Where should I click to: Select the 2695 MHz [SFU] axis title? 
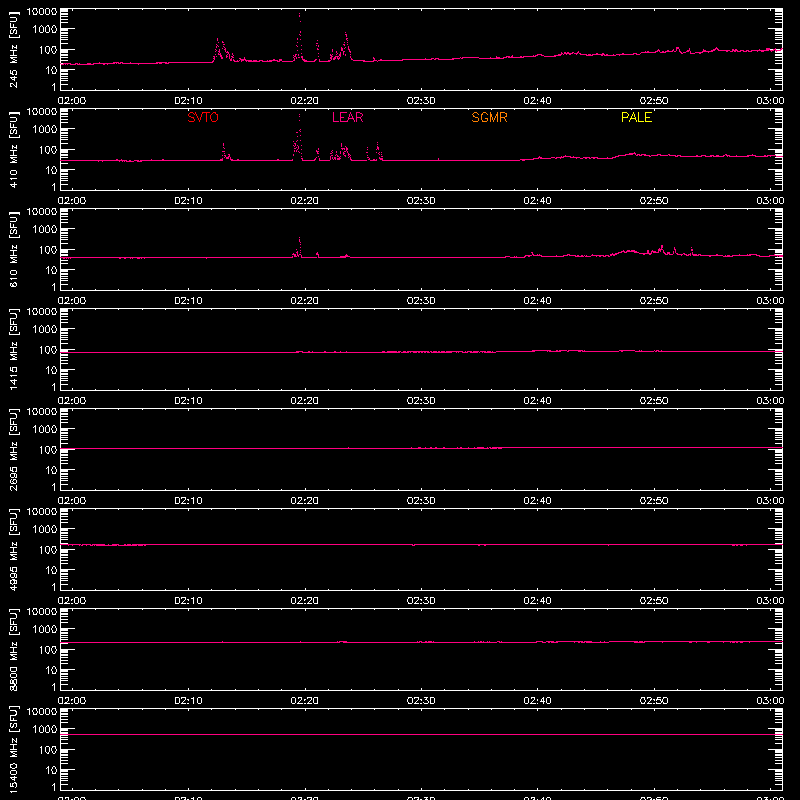tap(13, 449)
